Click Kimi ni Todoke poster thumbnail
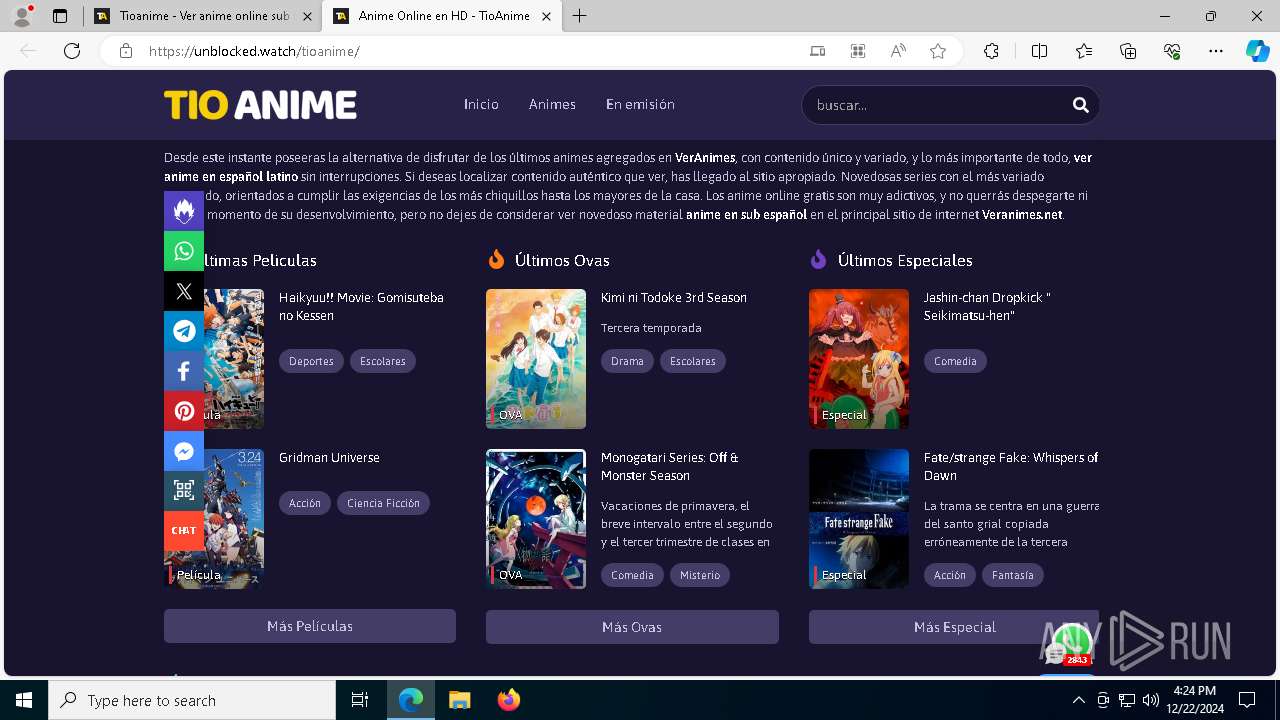Image resolution: width=1280 pixels, height=720 pixels. 536,359
